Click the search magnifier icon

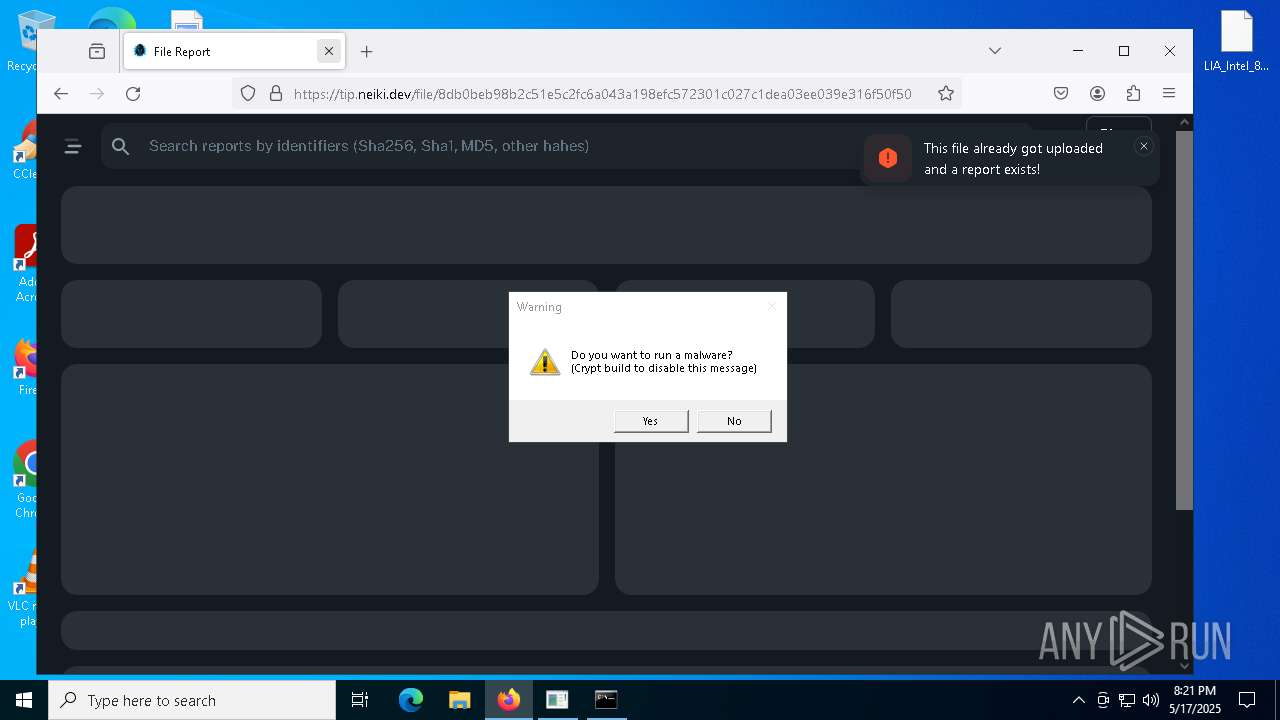click(x=121, y=147)
